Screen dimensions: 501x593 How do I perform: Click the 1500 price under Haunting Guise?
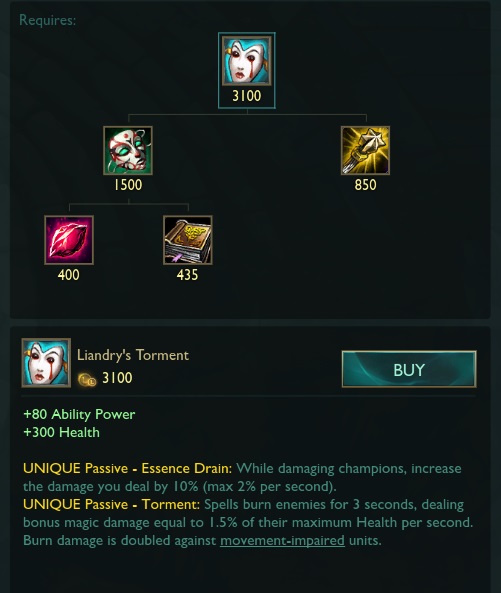tap(128, 185)
